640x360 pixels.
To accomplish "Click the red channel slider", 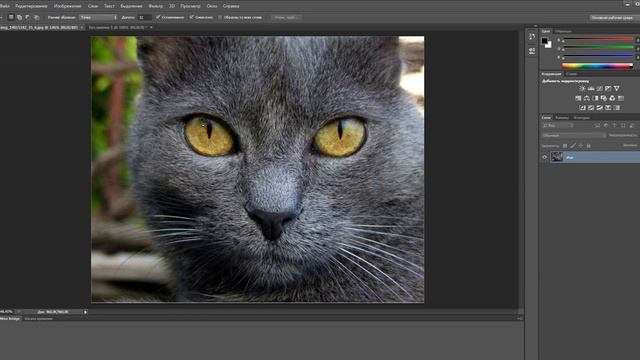I will click(598, 39).
